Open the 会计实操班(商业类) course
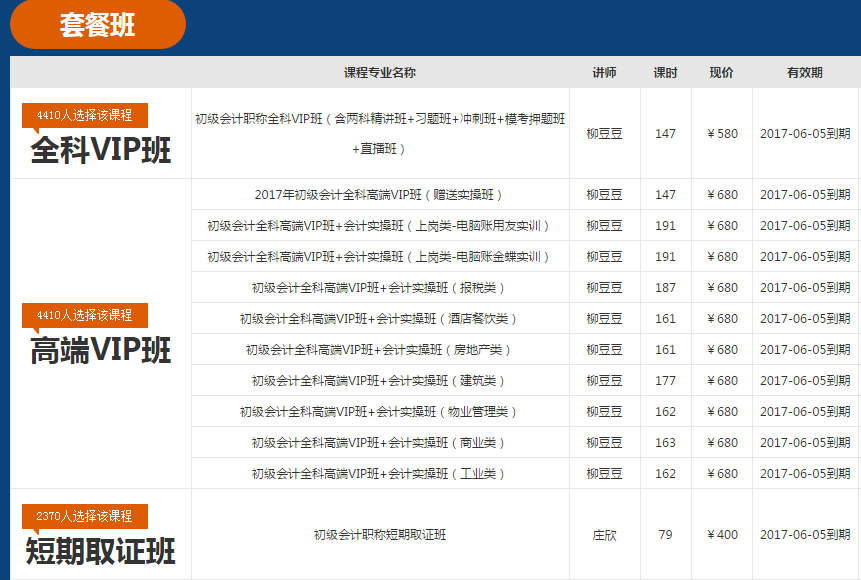This screenshot has width=861, height=580. pyautogui.click(x=380, y=443)
